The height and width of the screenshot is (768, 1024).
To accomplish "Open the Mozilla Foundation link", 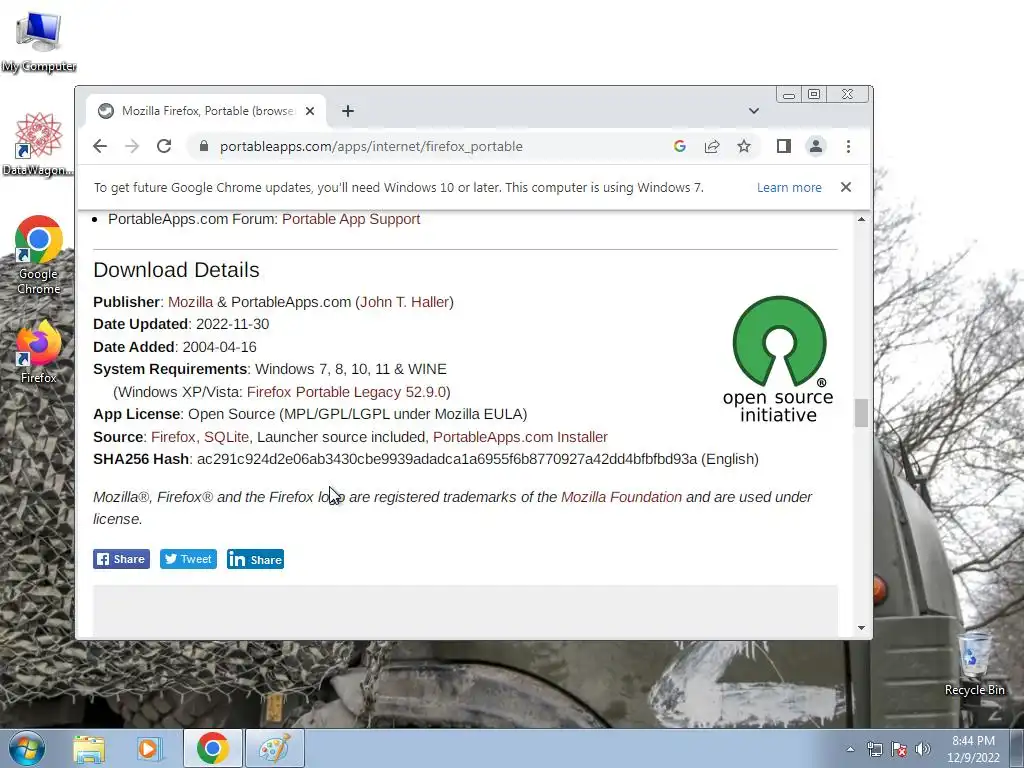I will (621, 497).
